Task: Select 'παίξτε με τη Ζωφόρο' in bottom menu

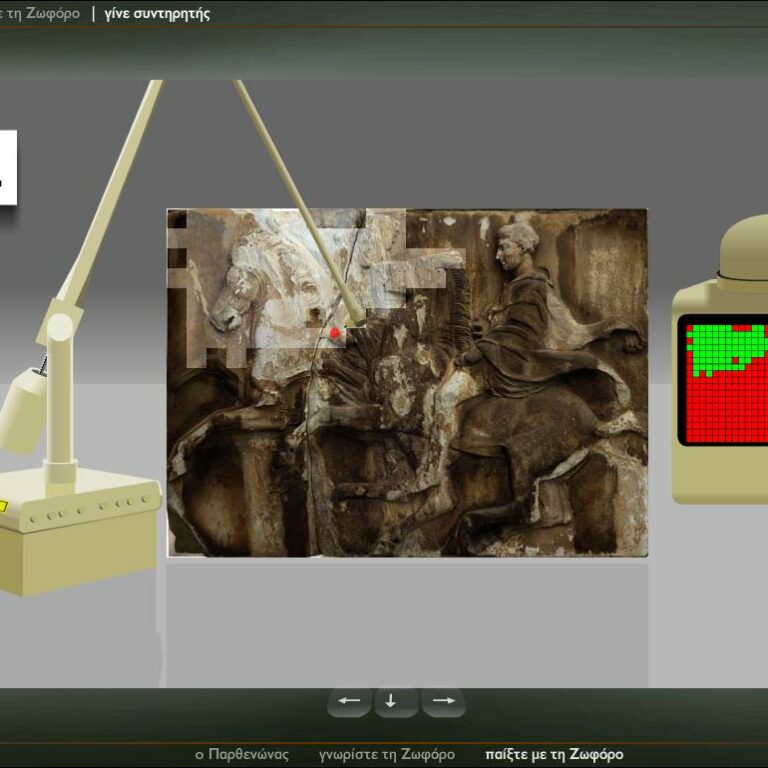Action: [554, 754]
